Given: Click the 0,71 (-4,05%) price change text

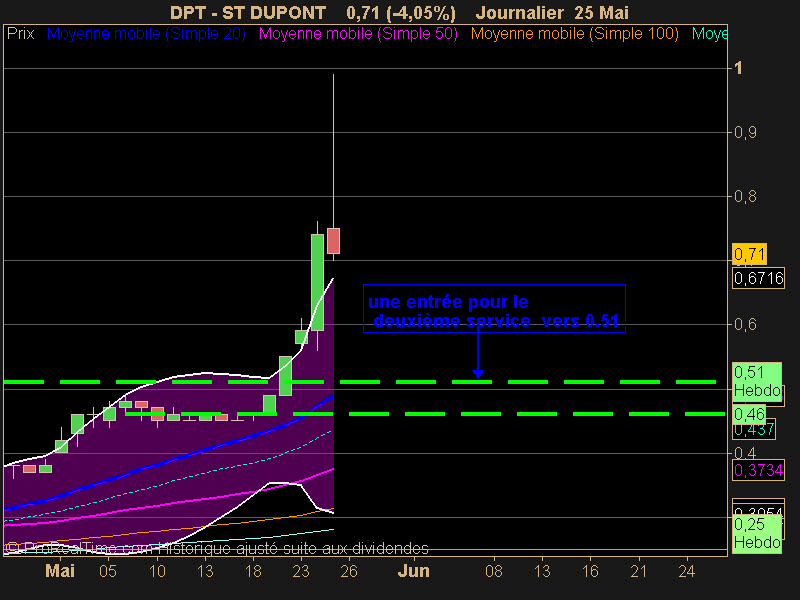Looking at the screenshot, I should 401,13.
